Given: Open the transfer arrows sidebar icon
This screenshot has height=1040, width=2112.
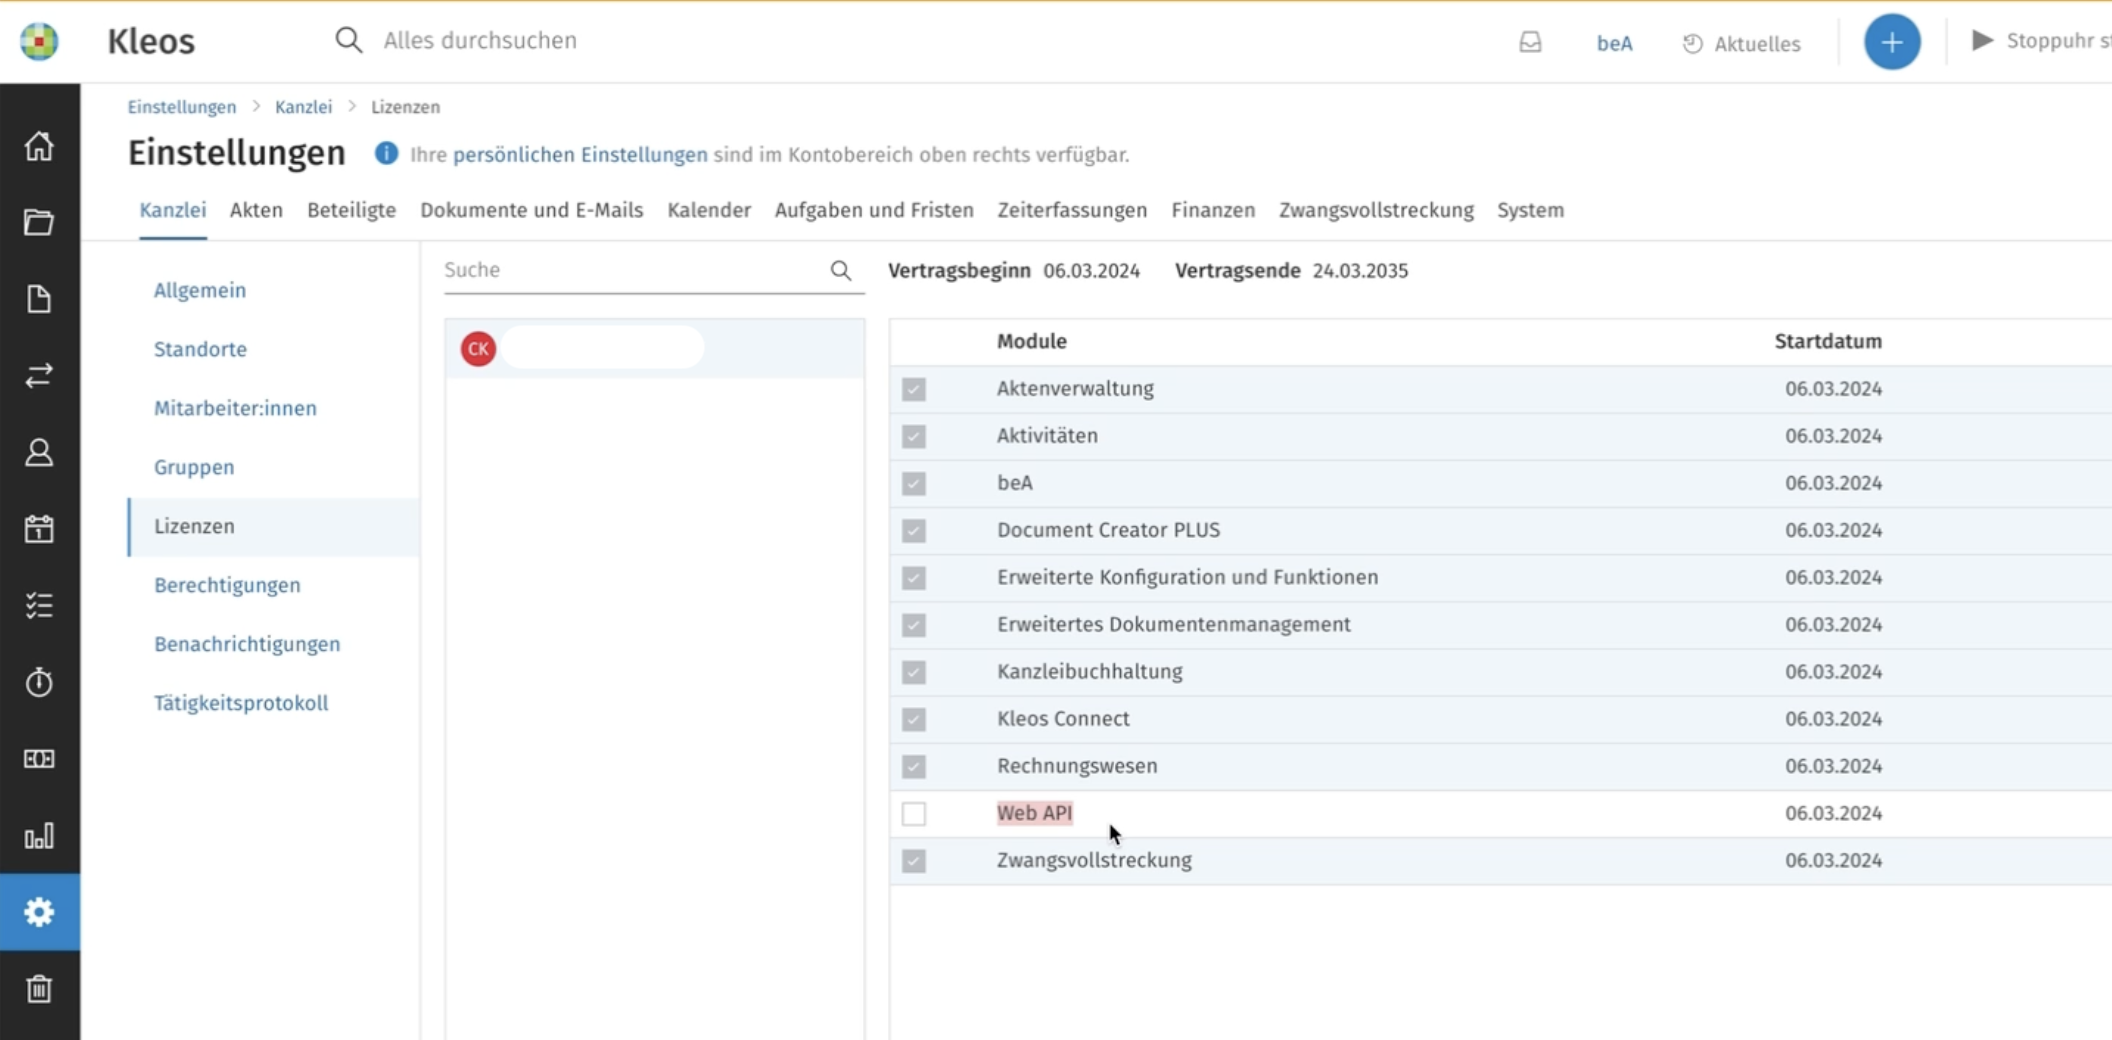Looking at the screenshot, I should click(x=39, y=376).
